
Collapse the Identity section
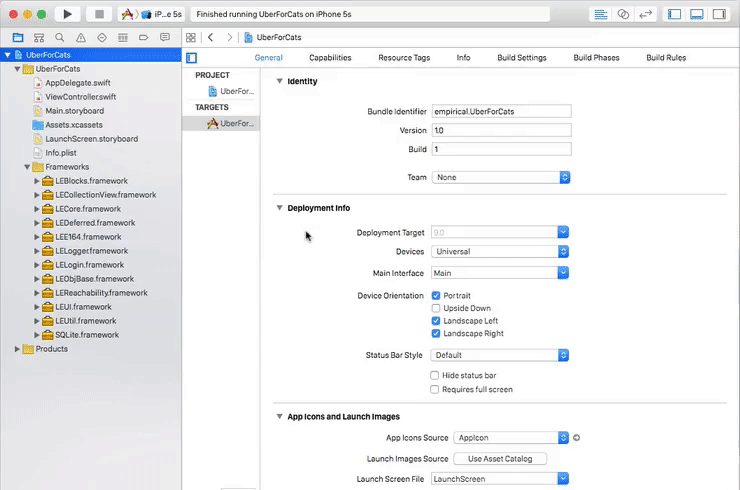[x=279, y=81]
